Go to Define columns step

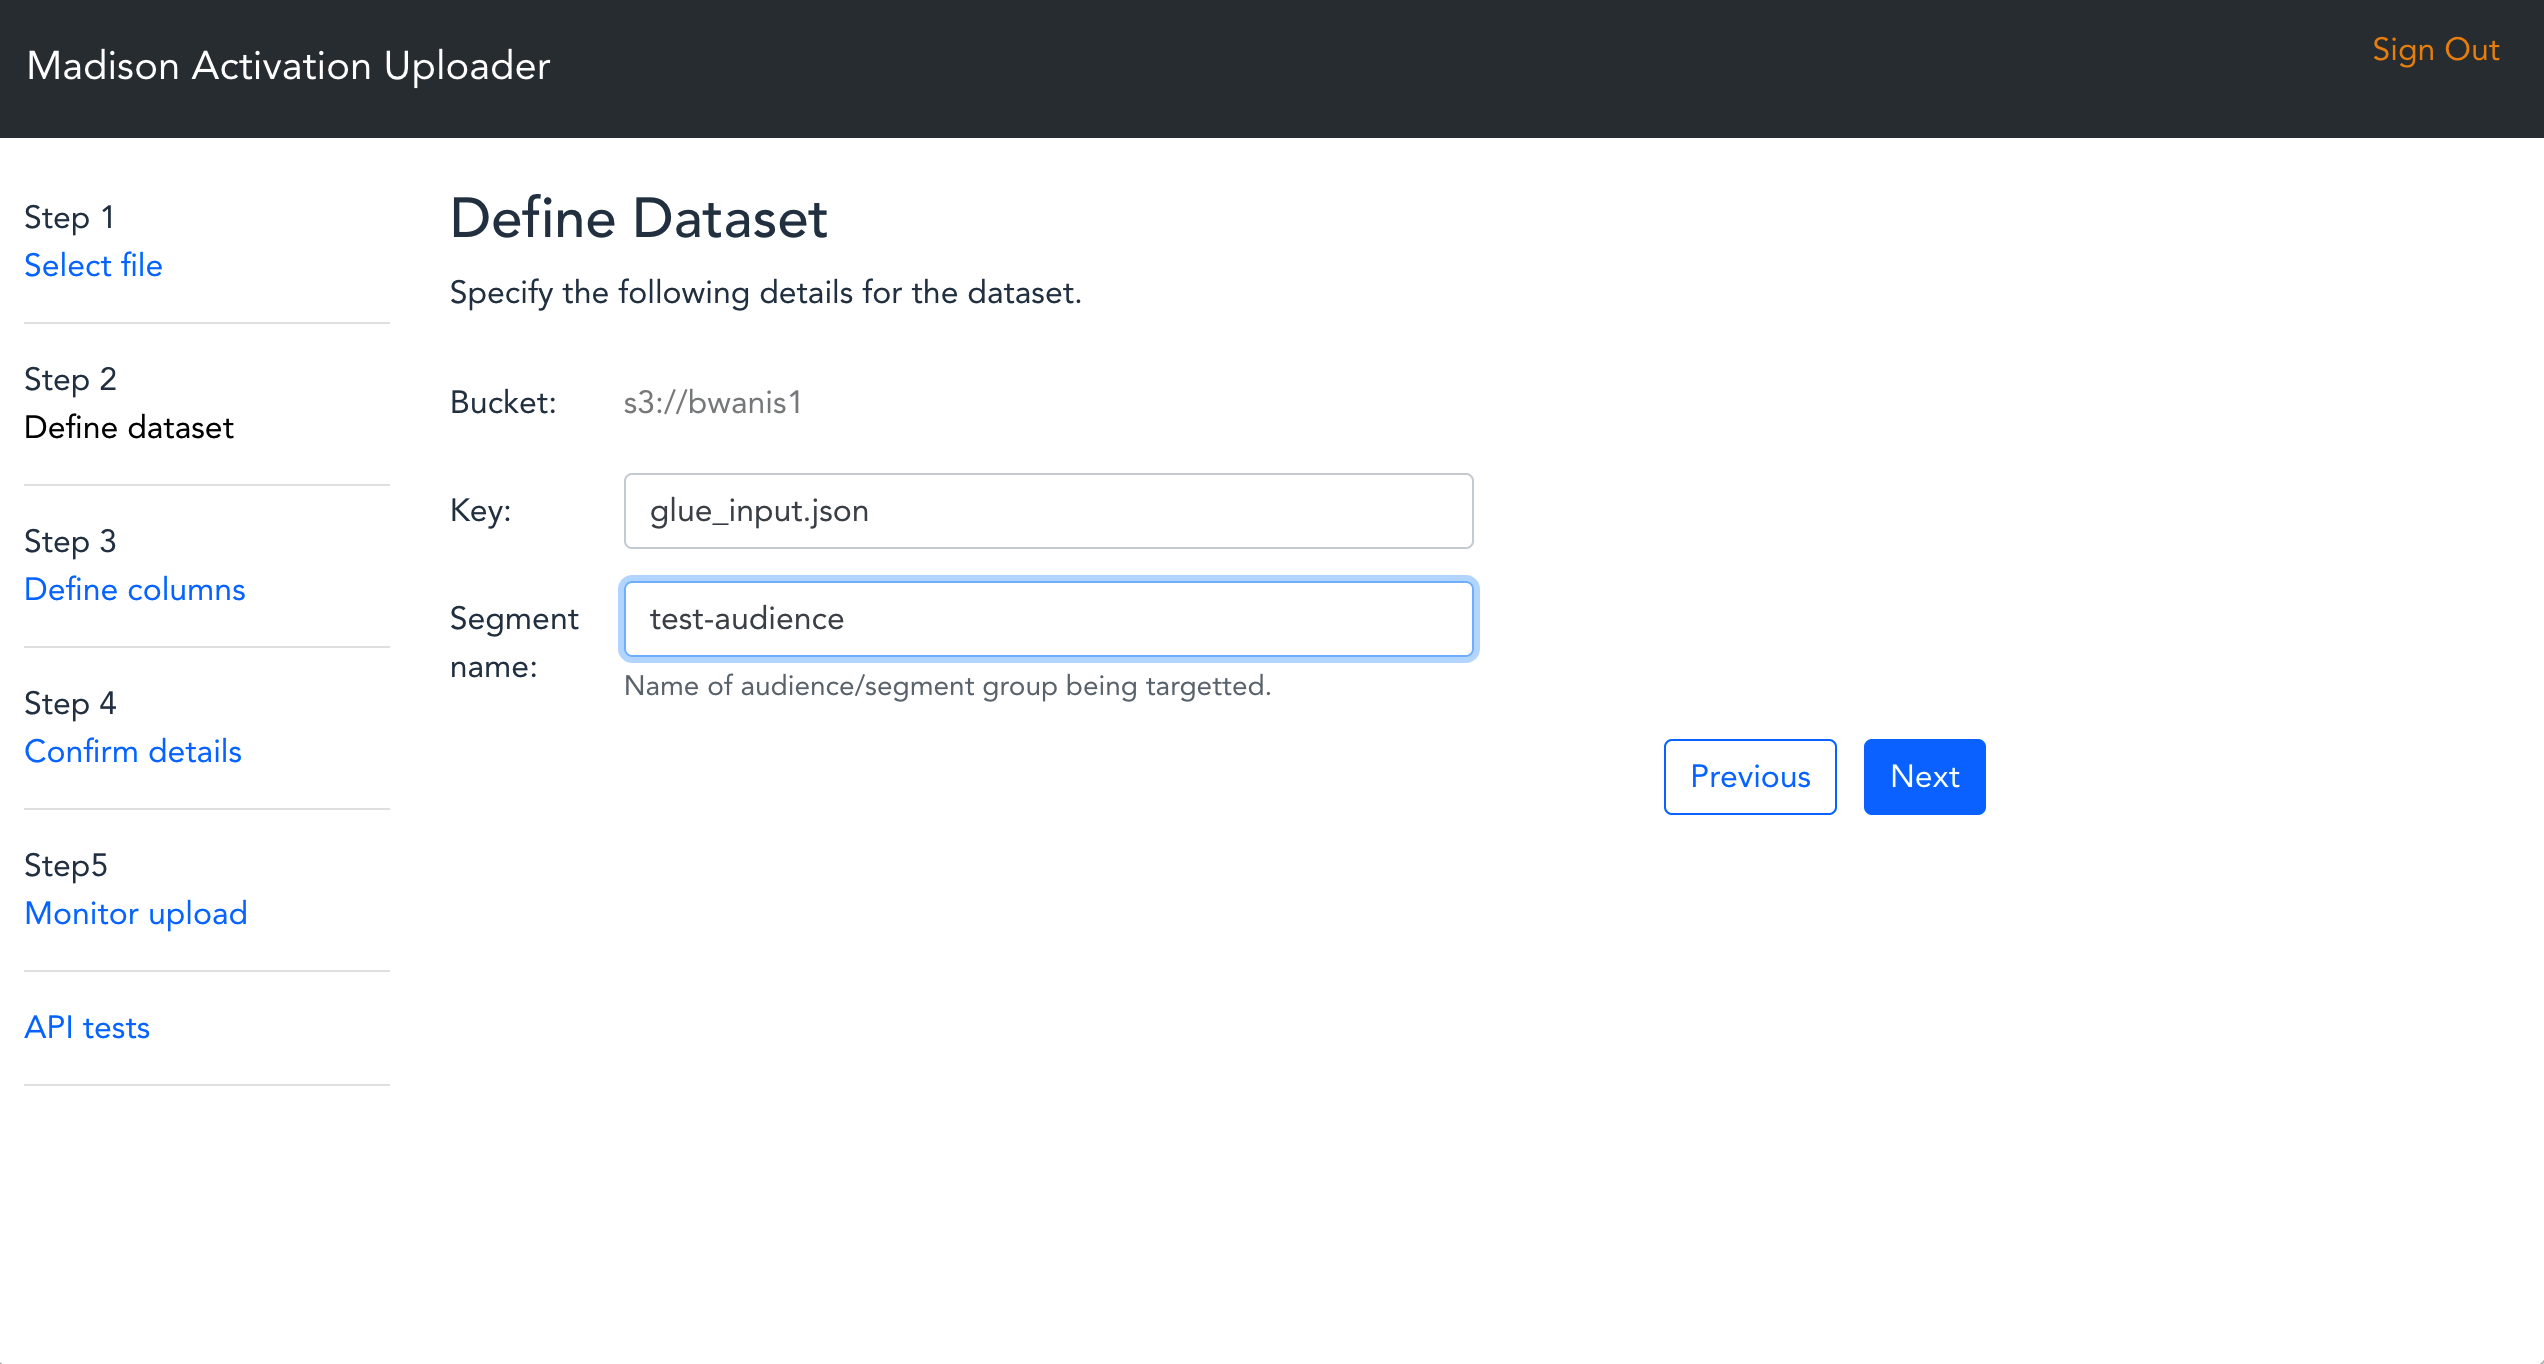[x=134, y=590]
